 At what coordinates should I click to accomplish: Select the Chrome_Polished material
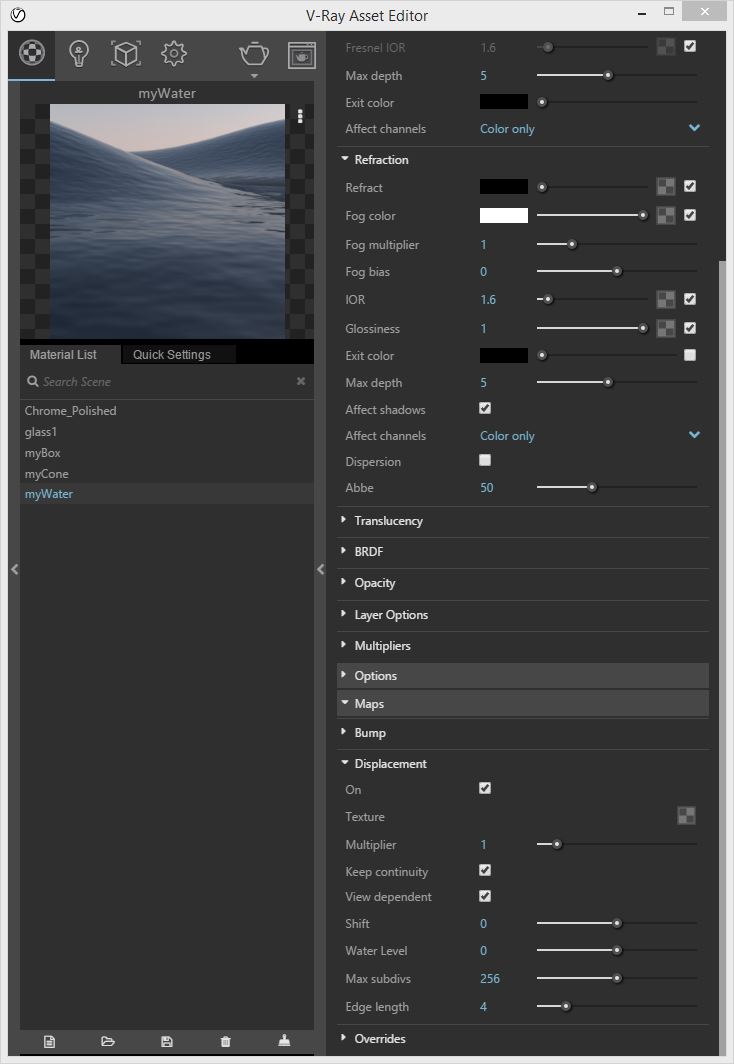coord(167,411)
